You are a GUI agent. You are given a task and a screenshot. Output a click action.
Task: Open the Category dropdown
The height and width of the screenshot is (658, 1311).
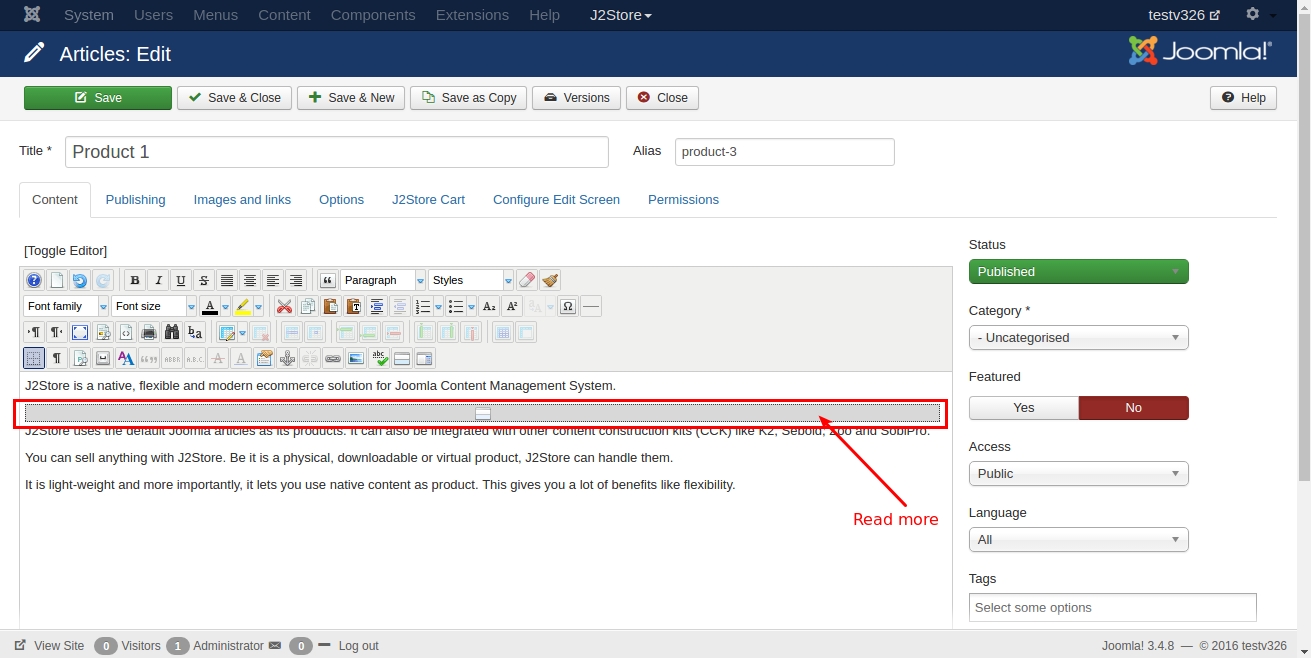(1078, 338)
